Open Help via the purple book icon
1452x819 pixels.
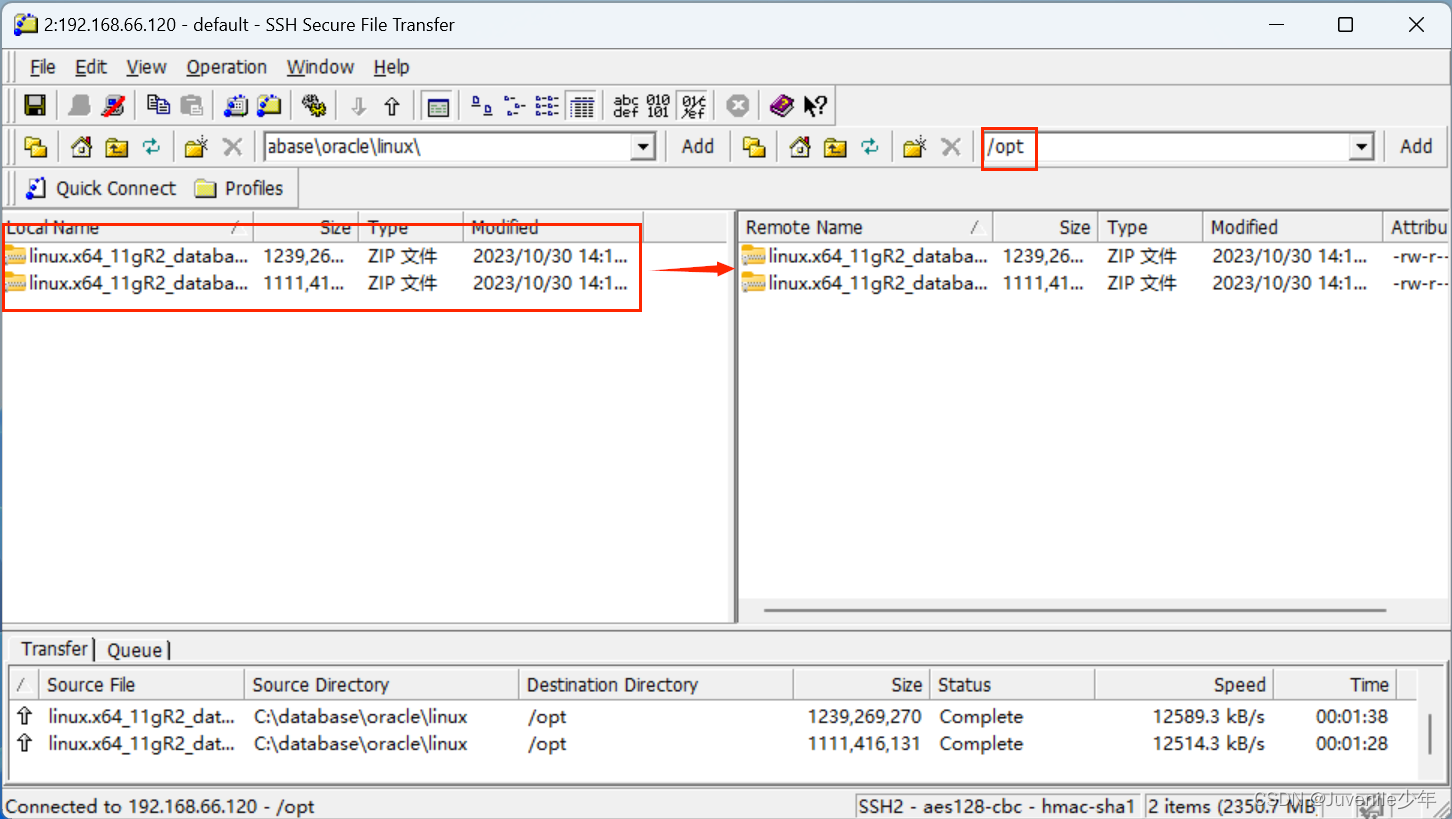click(x=781, y=105)
